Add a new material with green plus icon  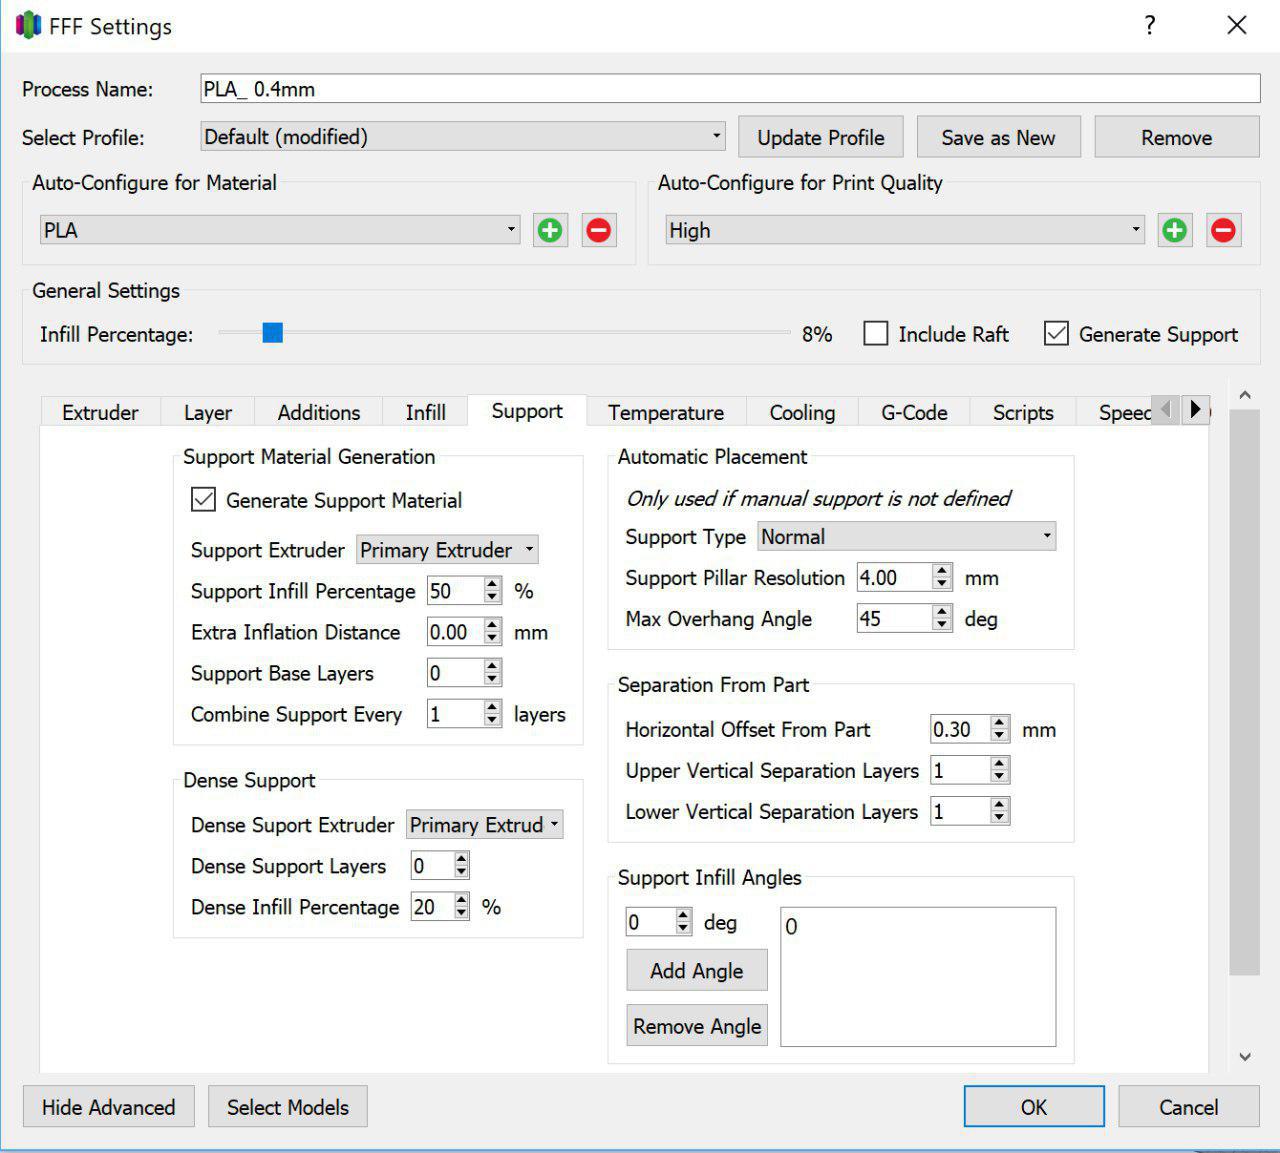[550, 231]
